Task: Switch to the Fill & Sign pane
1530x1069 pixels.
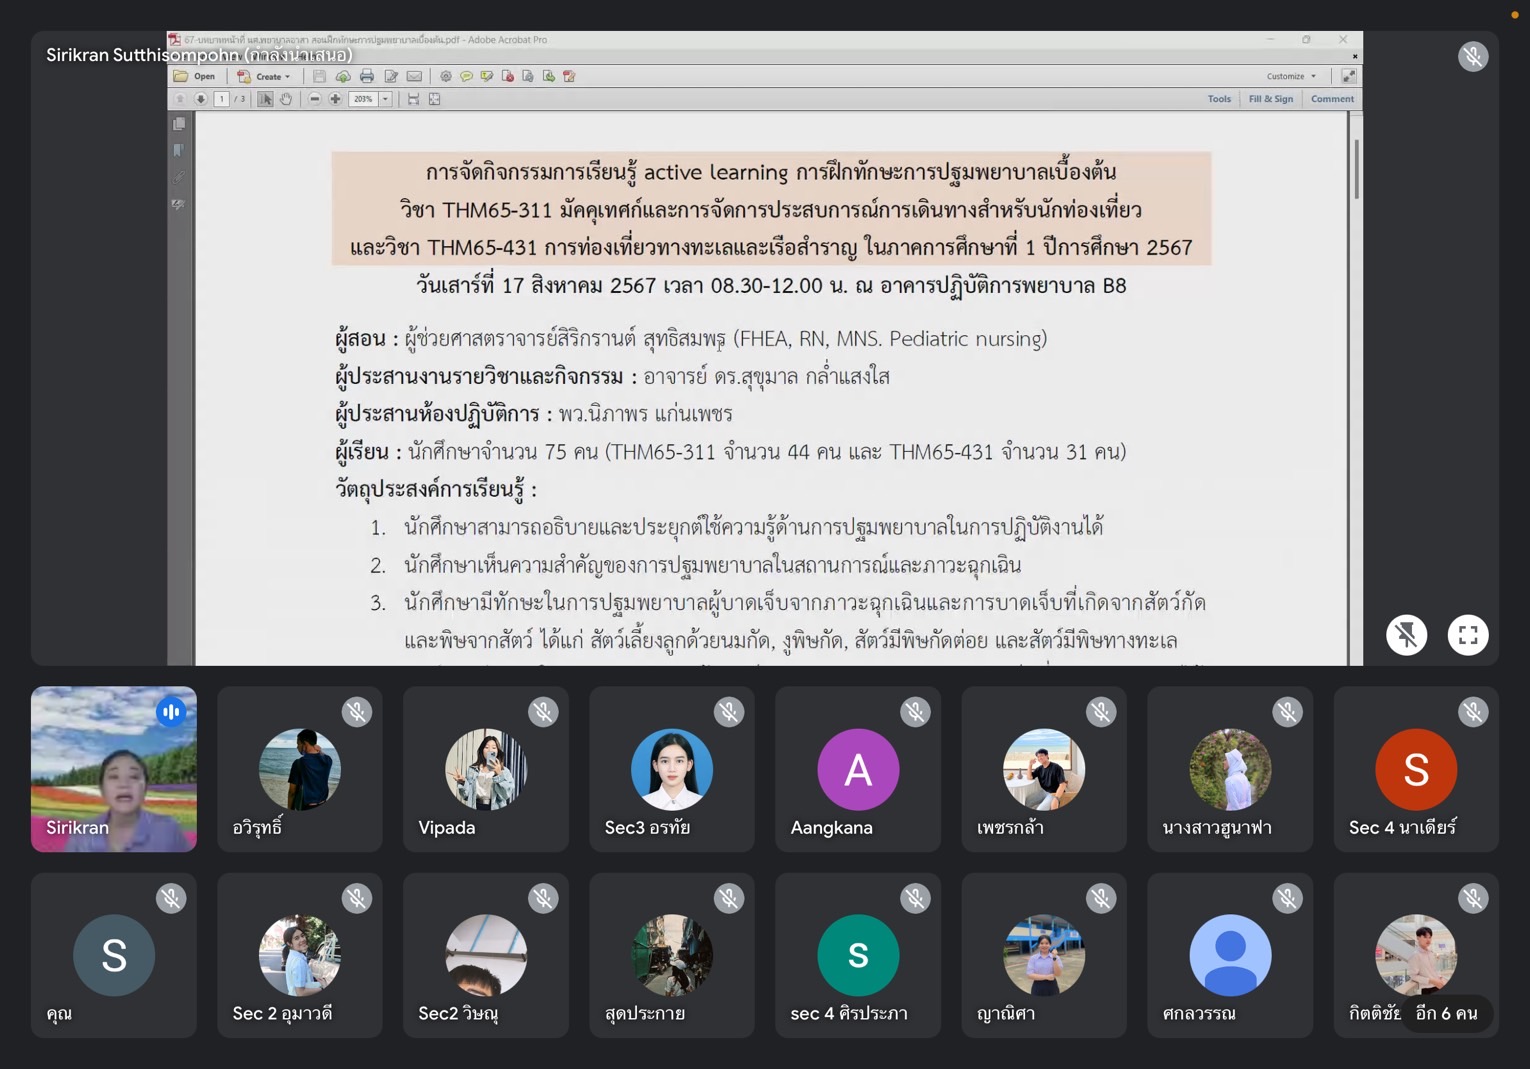Action: 1270,99
